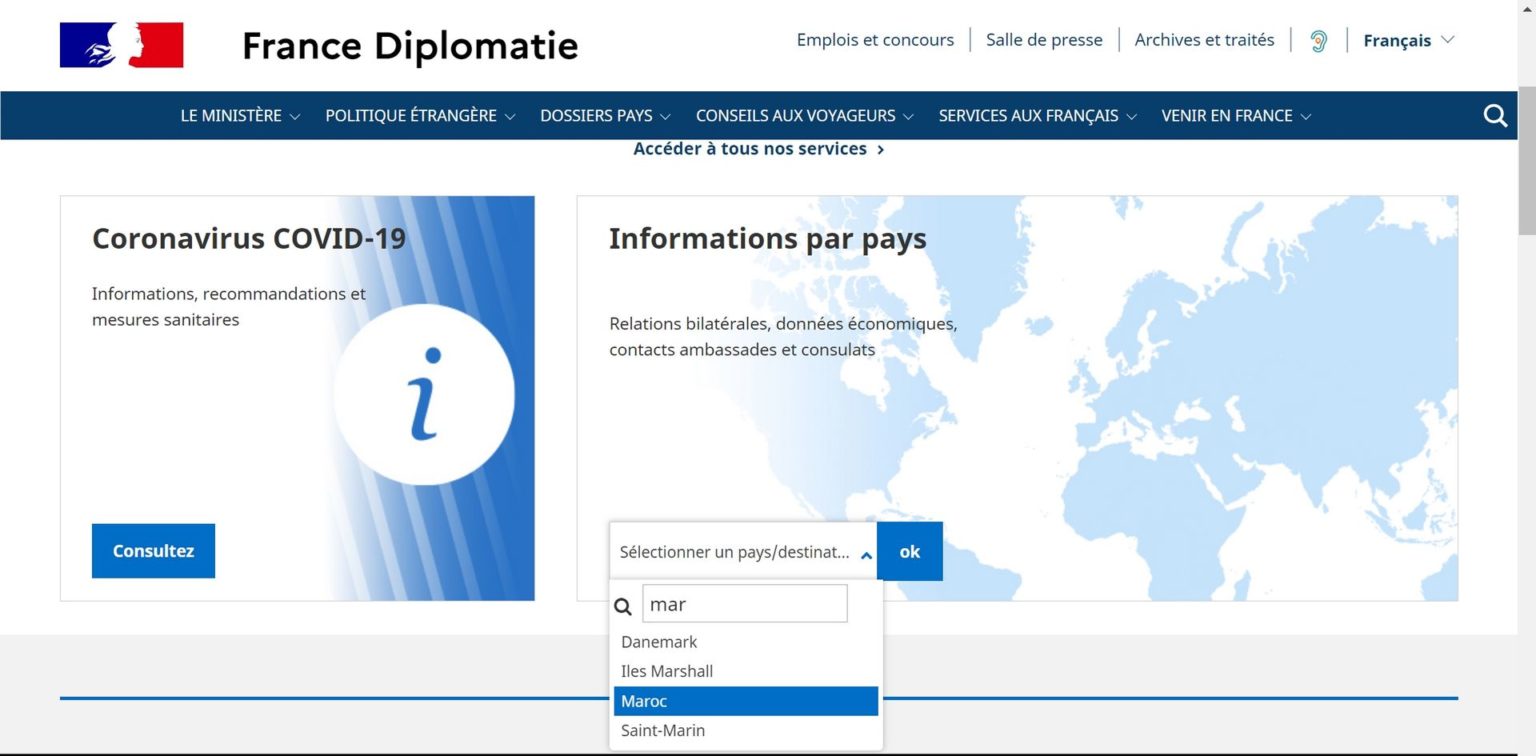
Task: Expand VENIR EN FRANCE menu
Action: pos(1236,116)
